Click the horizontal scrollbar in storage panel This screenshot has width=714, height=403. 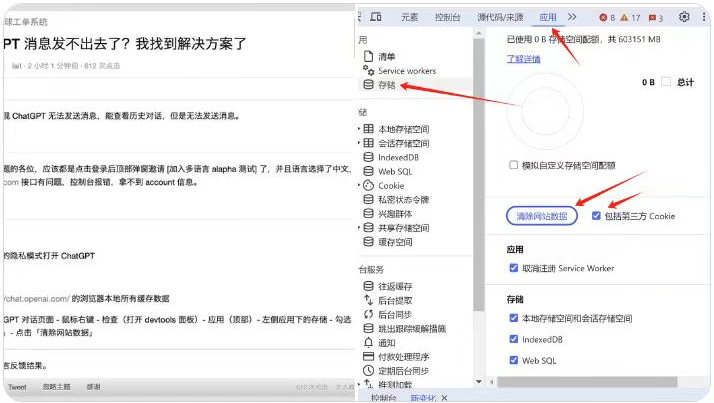pyautogui.click(x=586, y=382)
